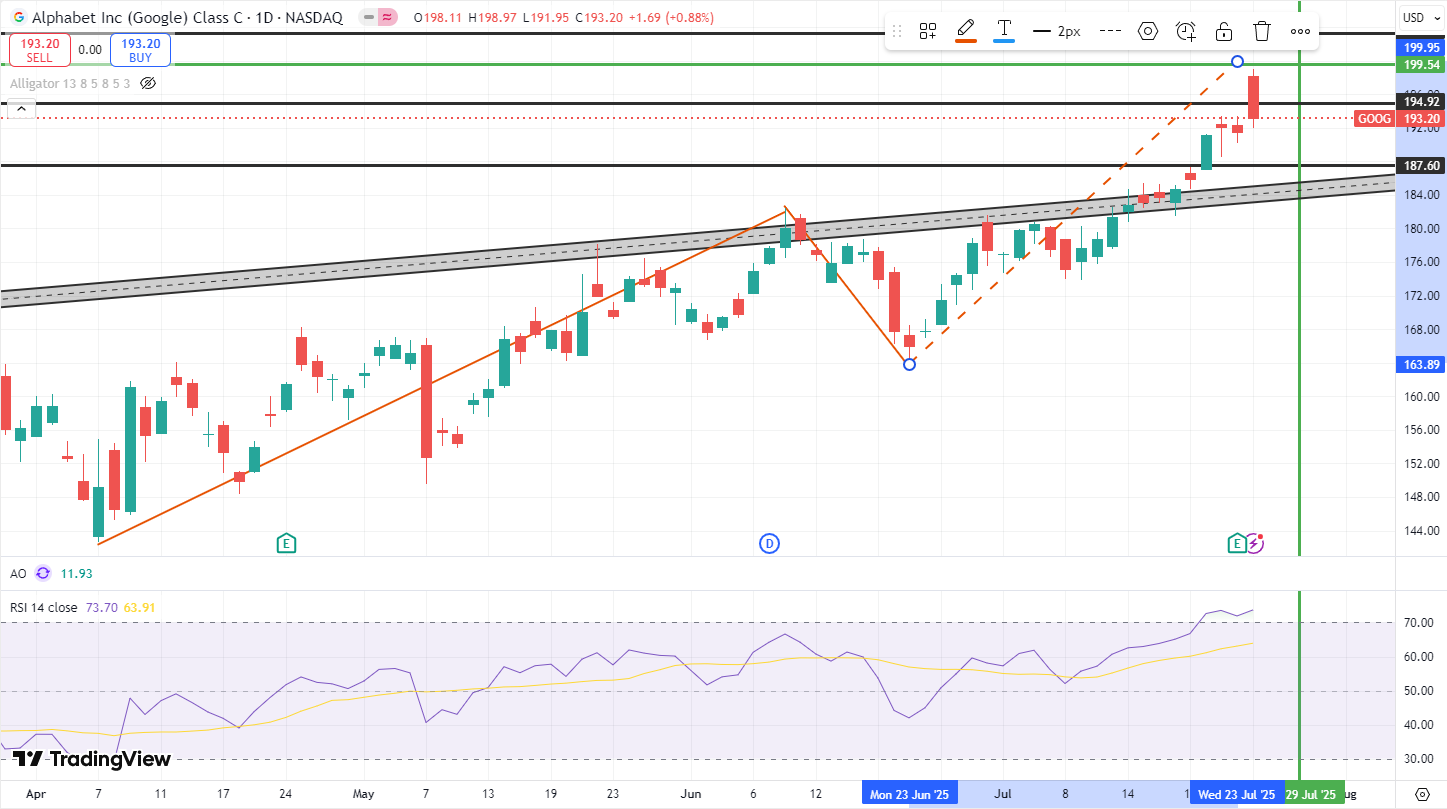Open drawing settings hexagon icon
The width and height of the screenshot is (1447, 809).
1148,31
